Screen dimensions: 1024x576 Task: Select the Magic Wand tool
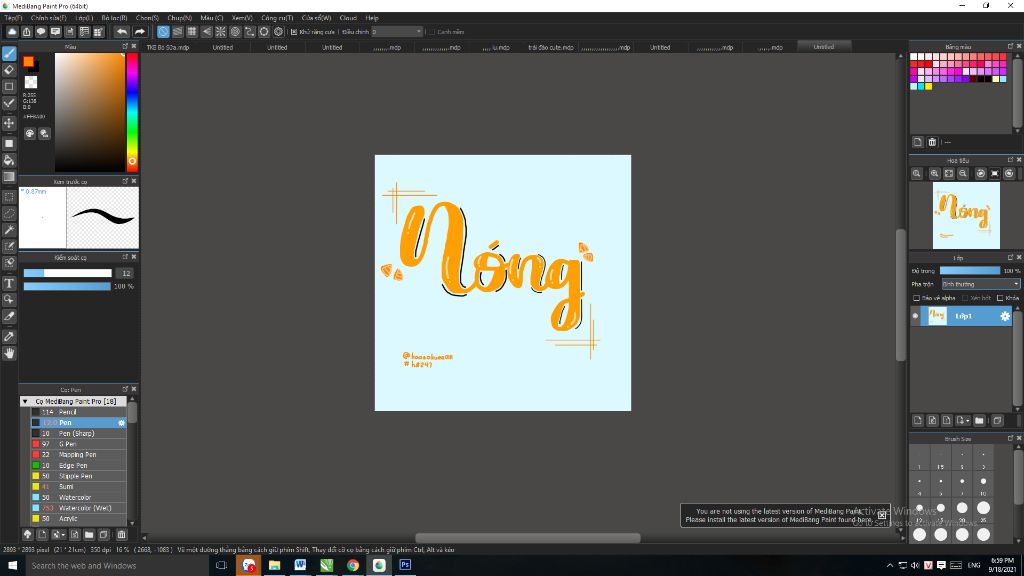coord(9,230)
